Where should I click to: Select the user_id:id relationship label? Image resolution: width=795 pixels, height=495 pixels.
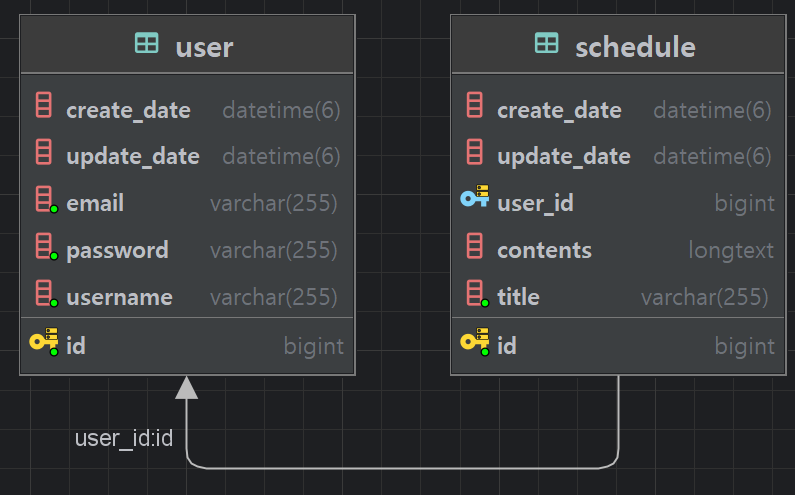pyautogui.click(x=124, y=438)
